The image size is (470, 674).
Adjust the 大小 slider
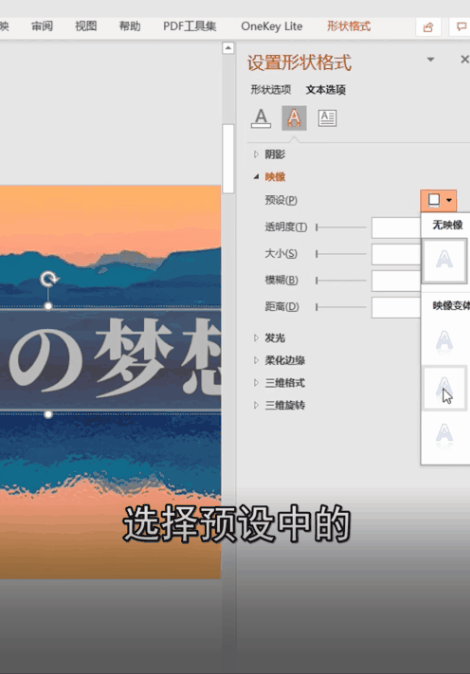click(x=341, y=254)
